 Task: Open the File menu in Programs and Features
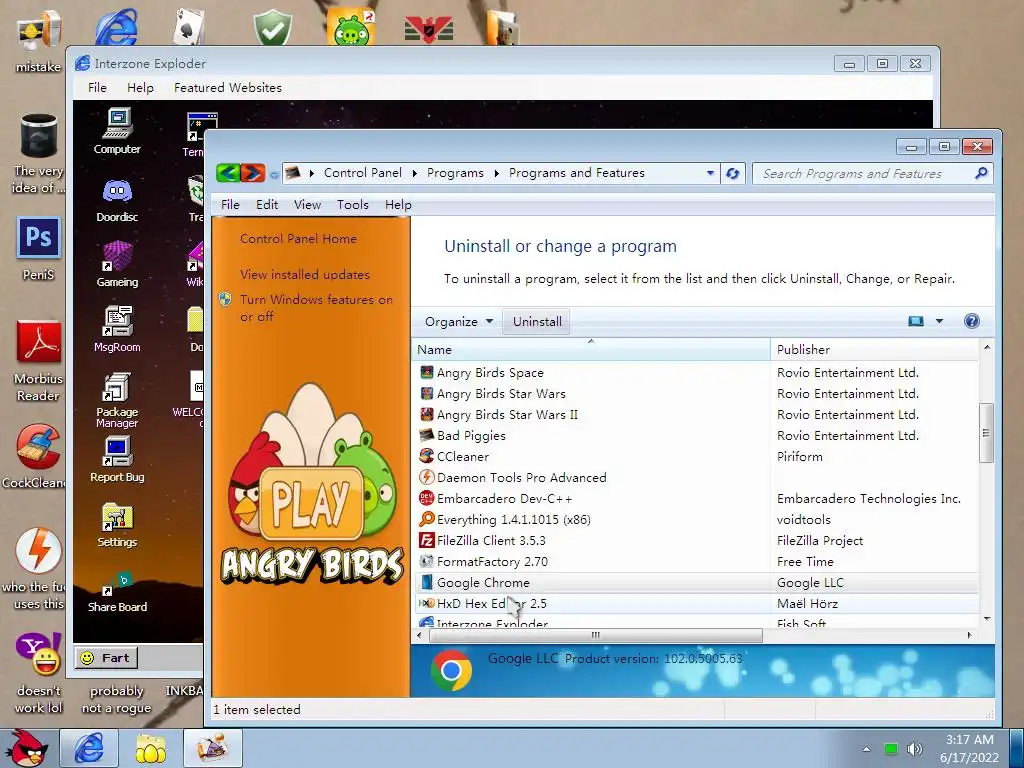(230, 204)
